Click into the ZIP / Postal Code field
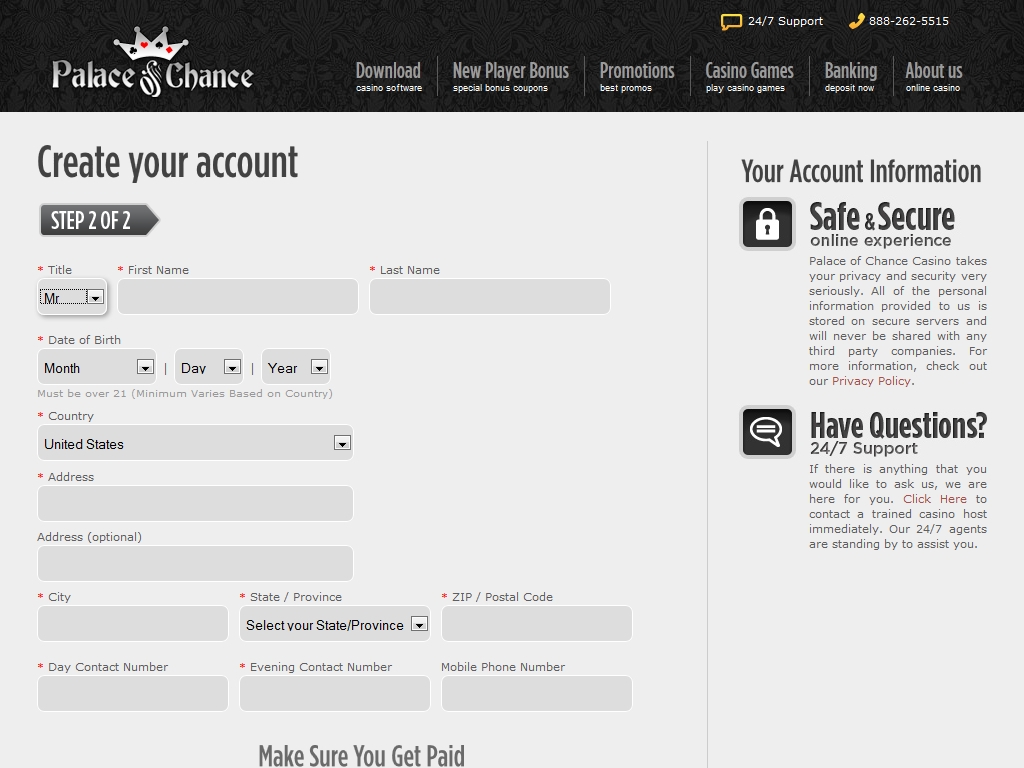Image resolution: width=1024 pixels, height=768 pixels. pos(536,624)
